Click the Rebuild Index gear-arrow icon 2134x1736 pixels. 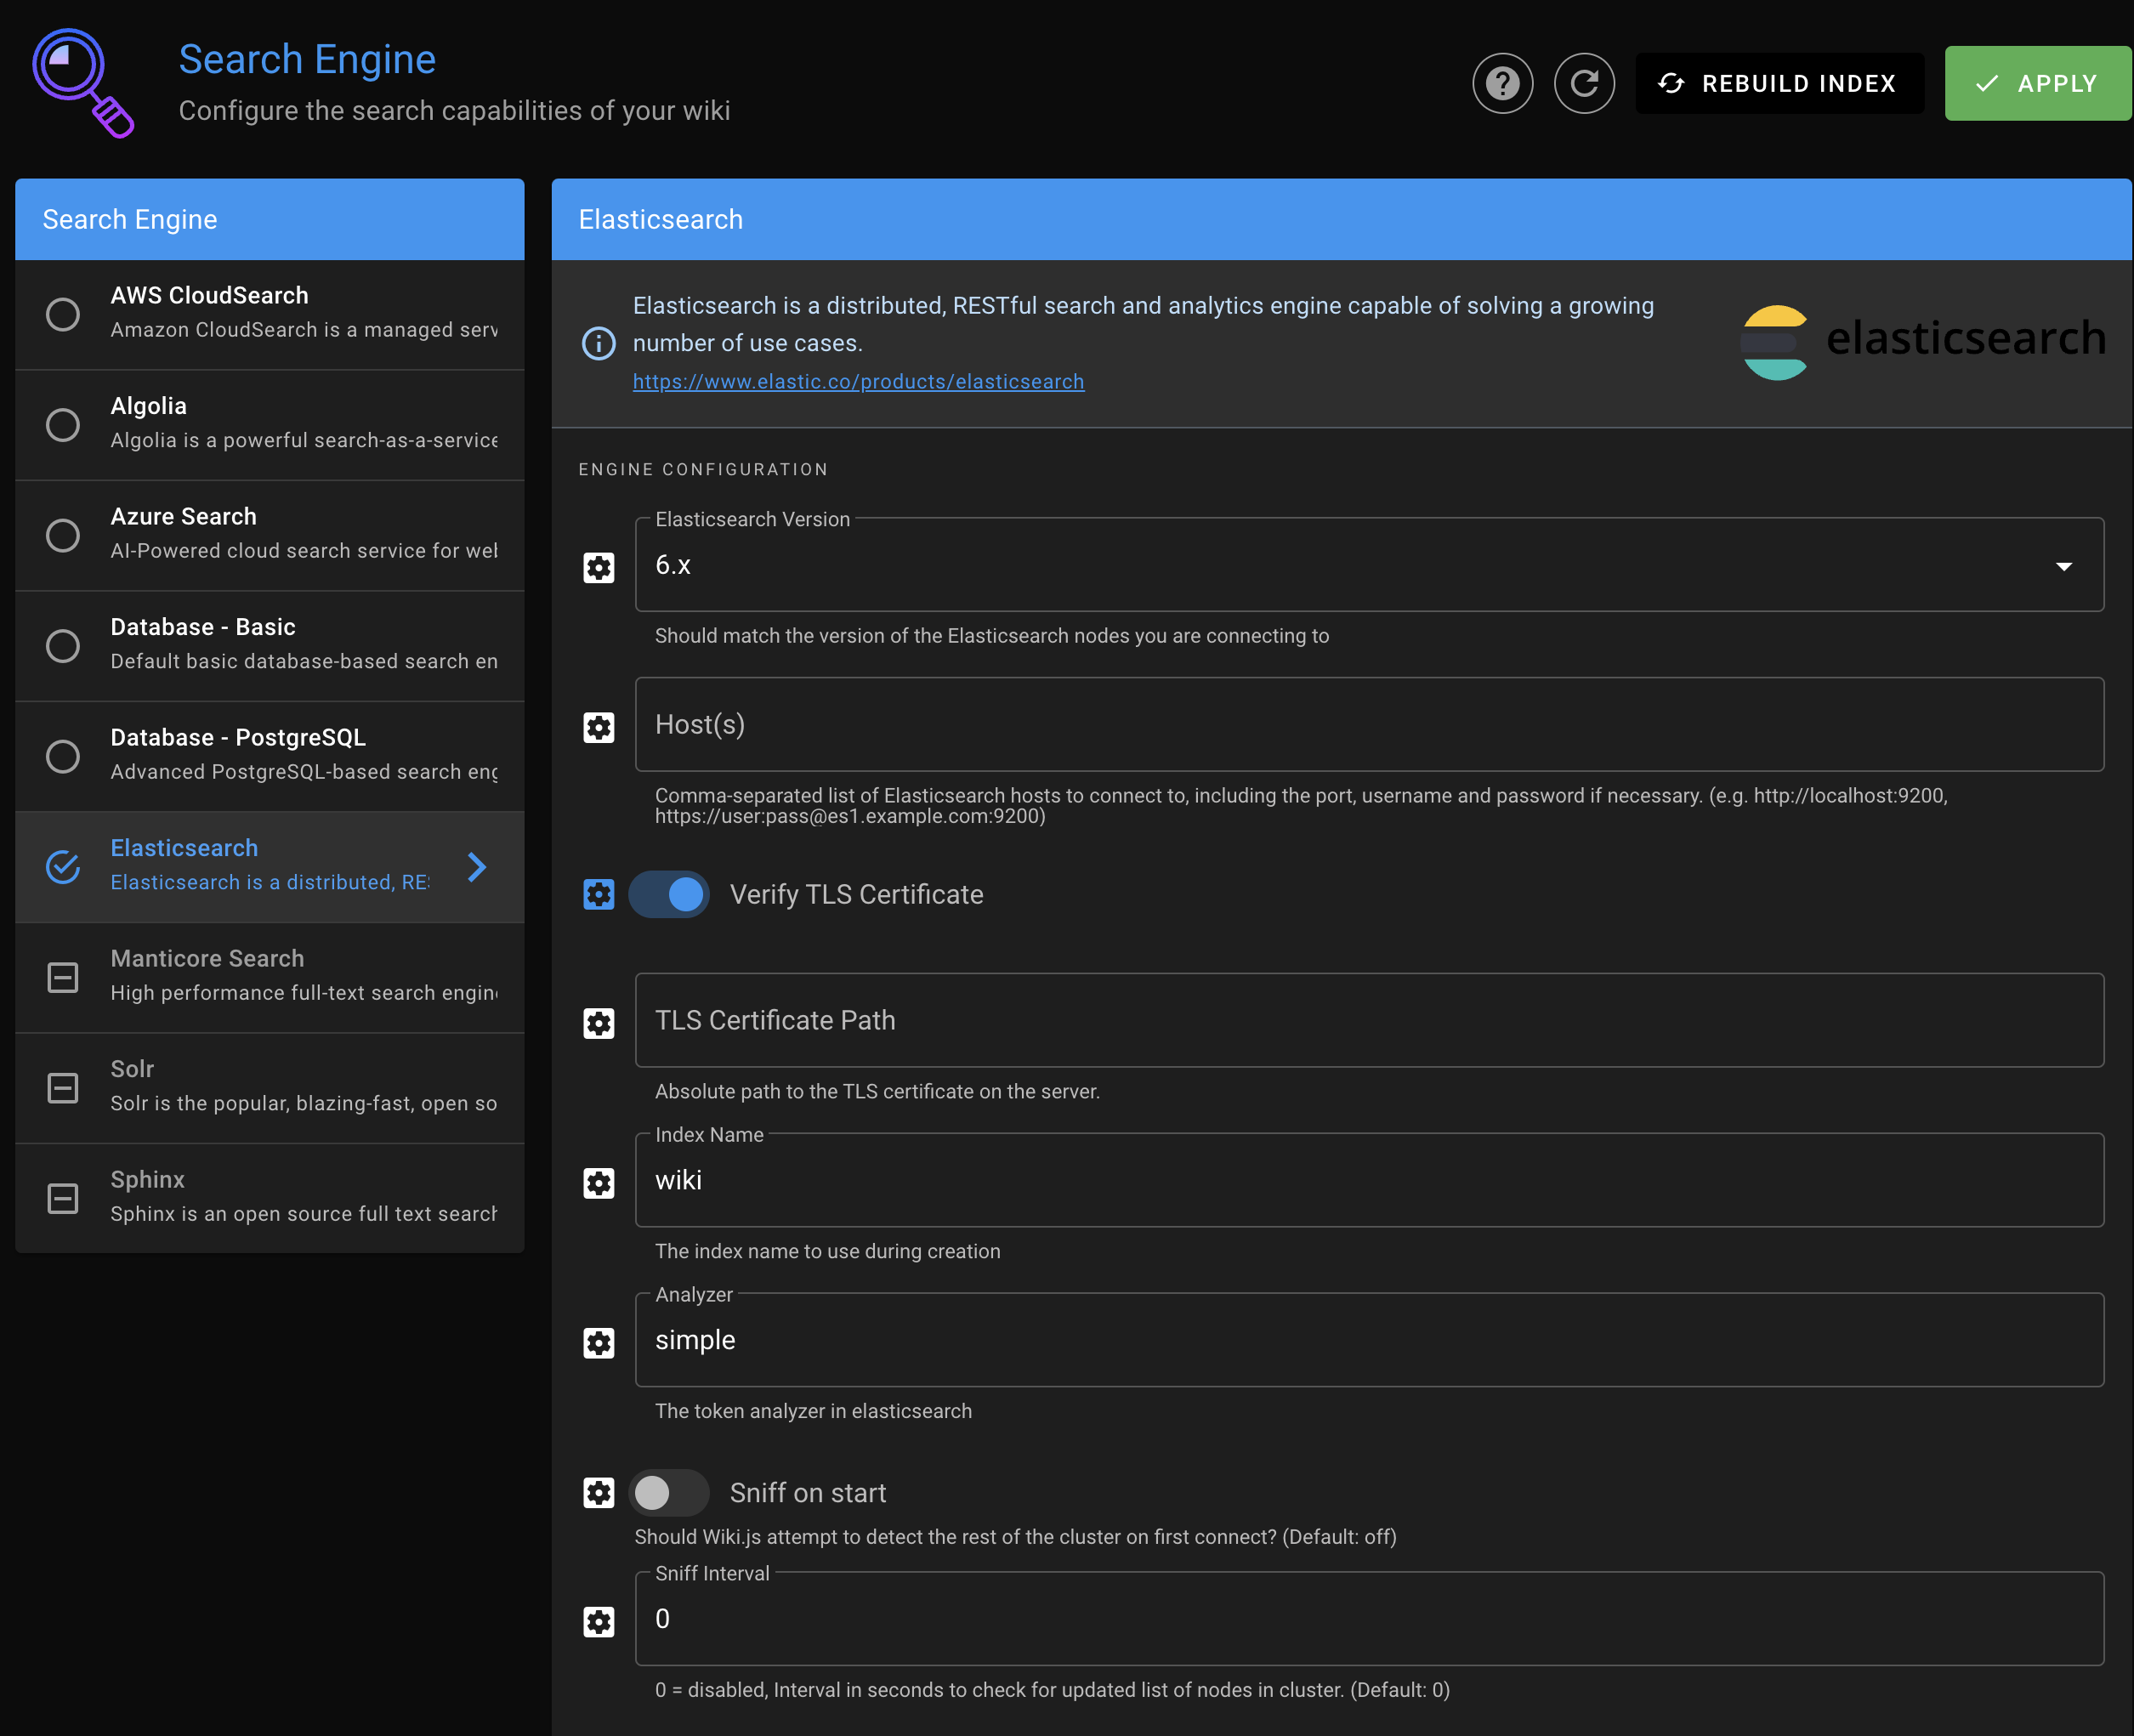coord(1671,82)
